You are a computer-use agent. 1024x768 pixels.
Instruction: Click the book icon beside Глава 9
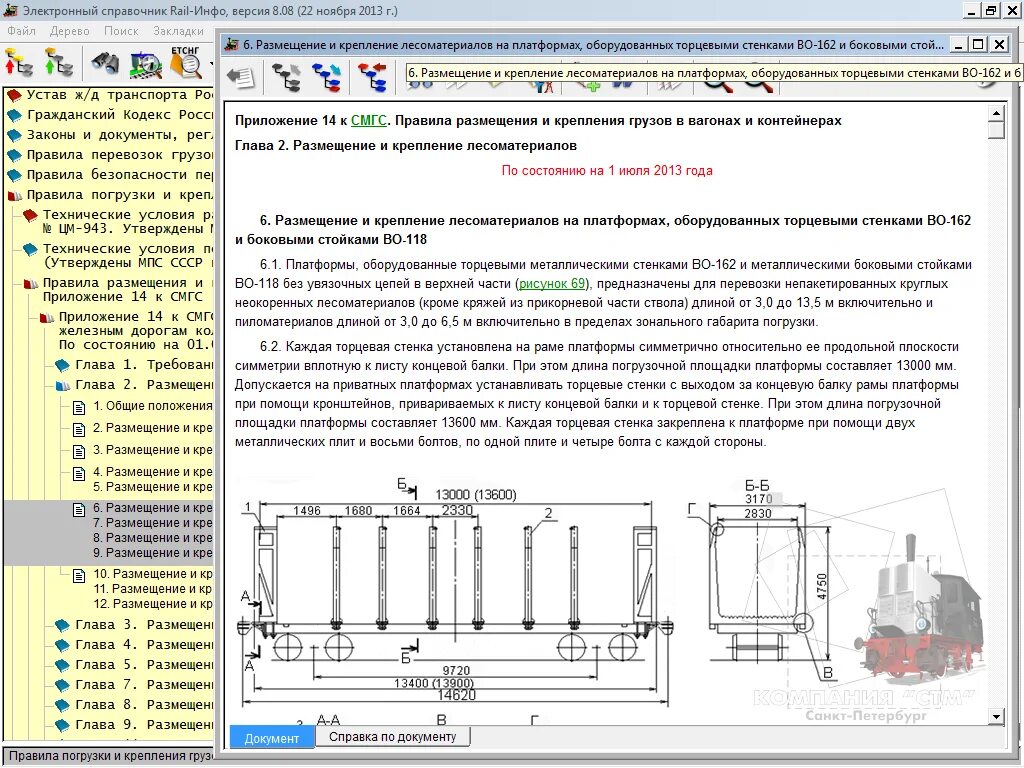click(x=63, y=726)
